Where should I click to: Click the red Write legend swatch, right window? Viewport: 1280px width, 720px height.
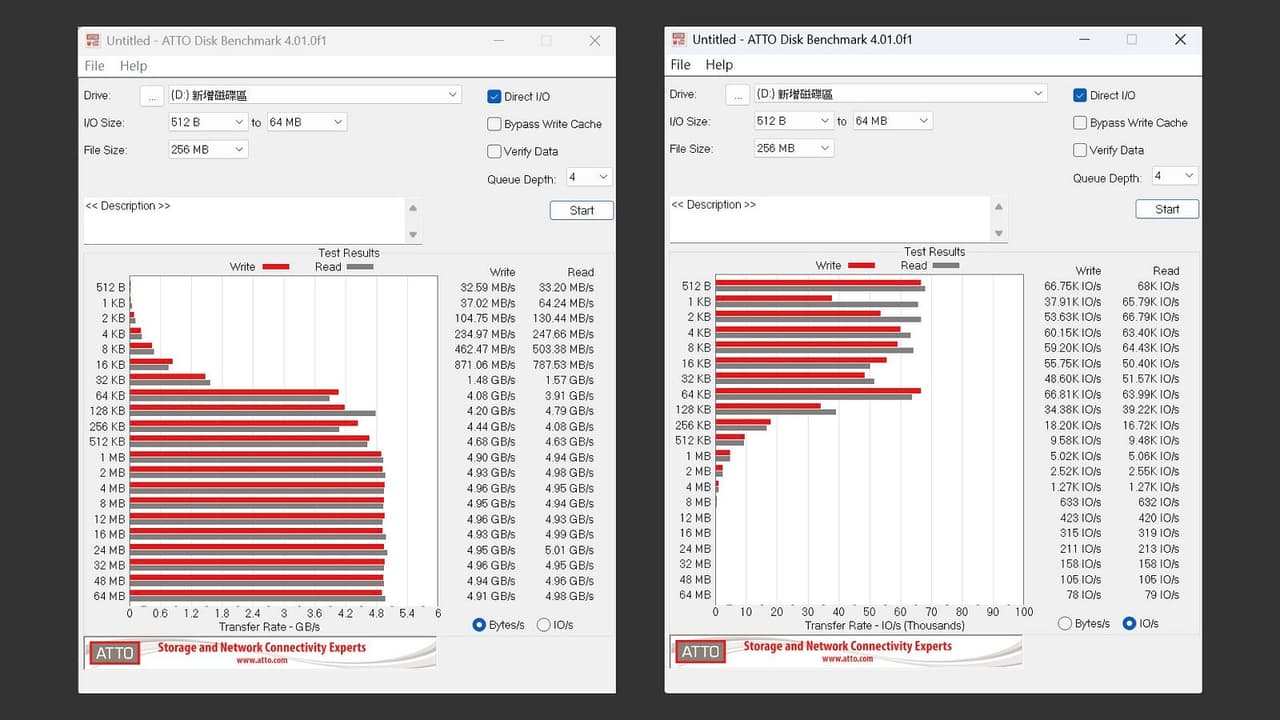[862, 266]
